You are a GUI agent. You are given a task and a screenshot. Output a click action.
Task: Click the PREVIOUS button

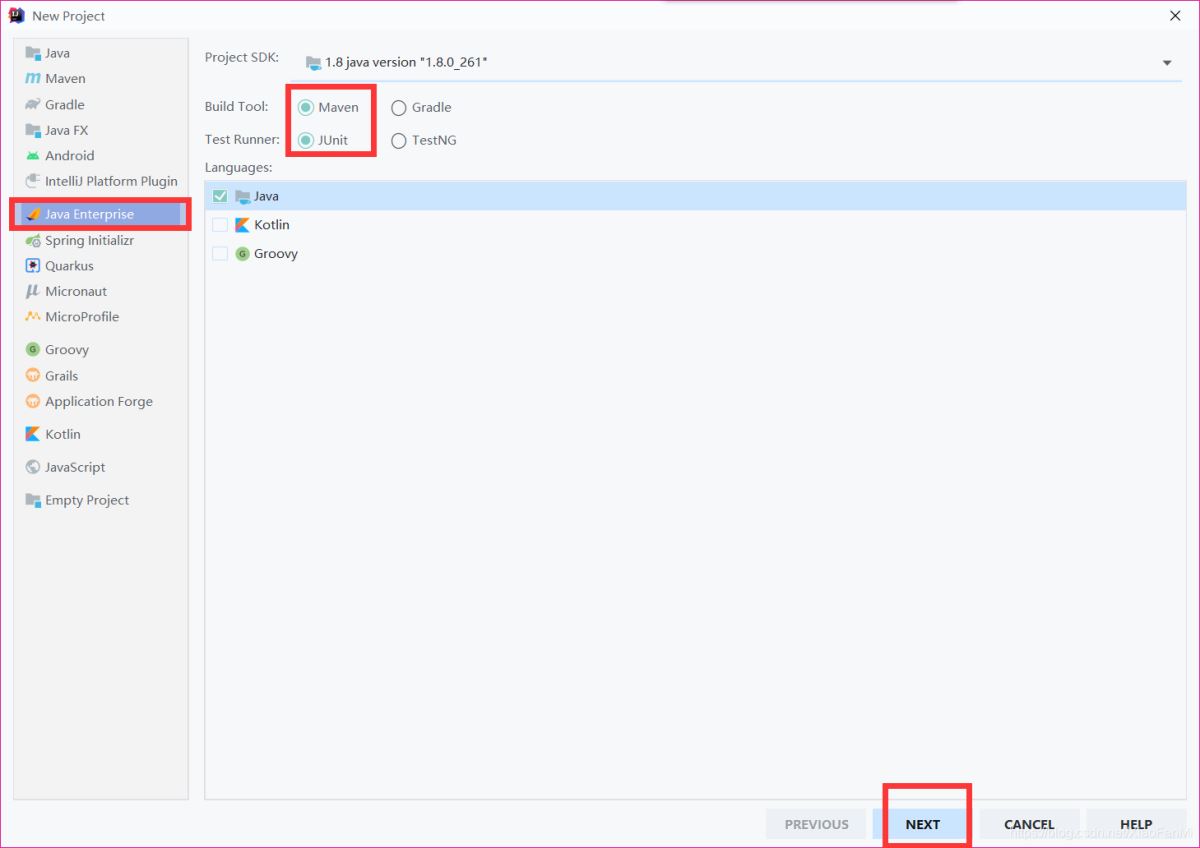[816, 824]
